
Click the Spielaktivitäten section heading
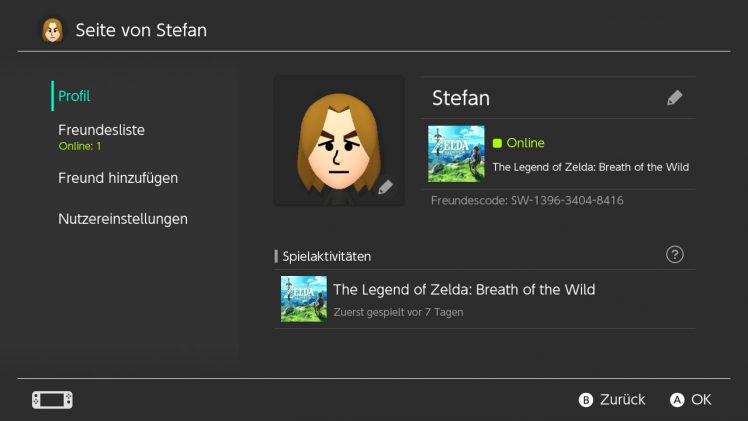(326, 257)
